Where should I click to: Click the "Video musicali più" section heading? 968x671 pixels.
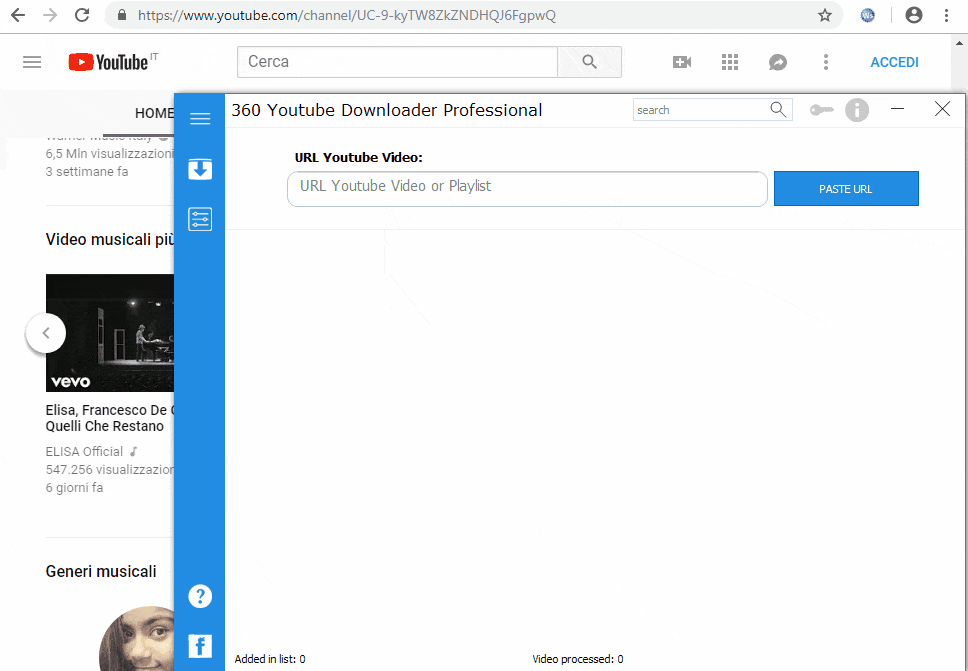110,240
